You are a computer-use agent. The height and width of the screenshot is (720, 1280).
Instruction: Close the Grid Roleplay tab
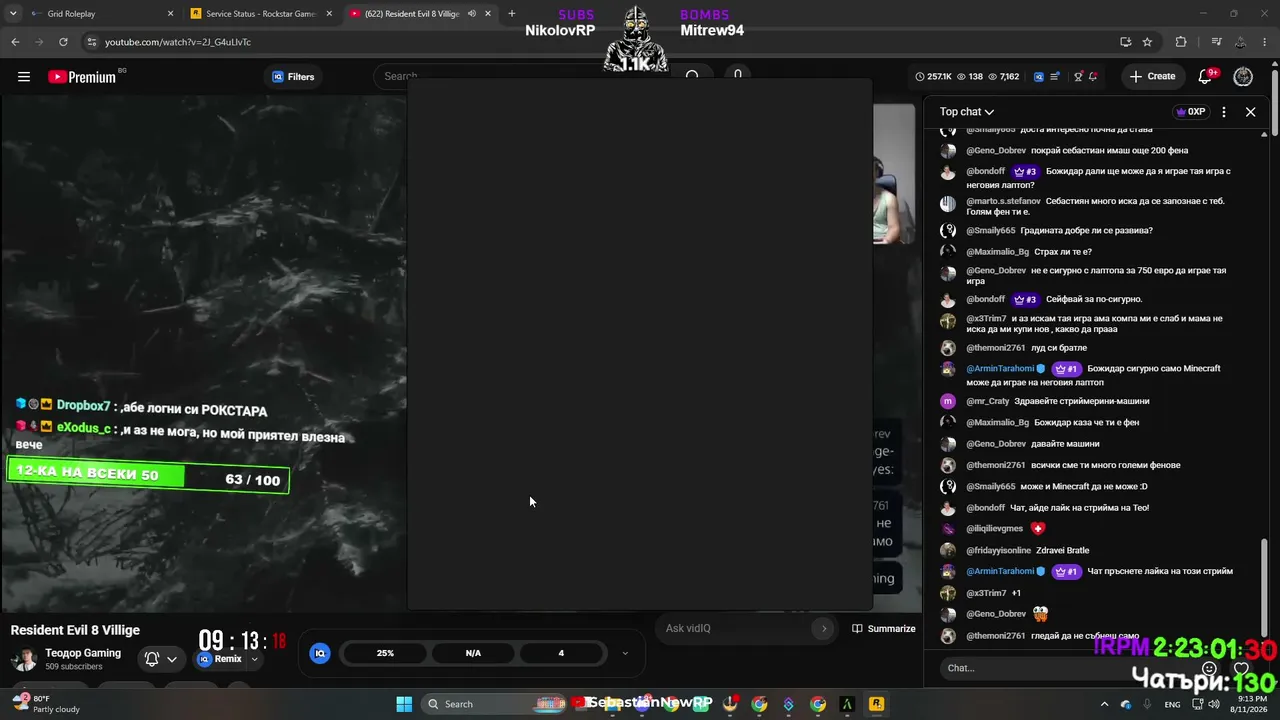(170, 14)
